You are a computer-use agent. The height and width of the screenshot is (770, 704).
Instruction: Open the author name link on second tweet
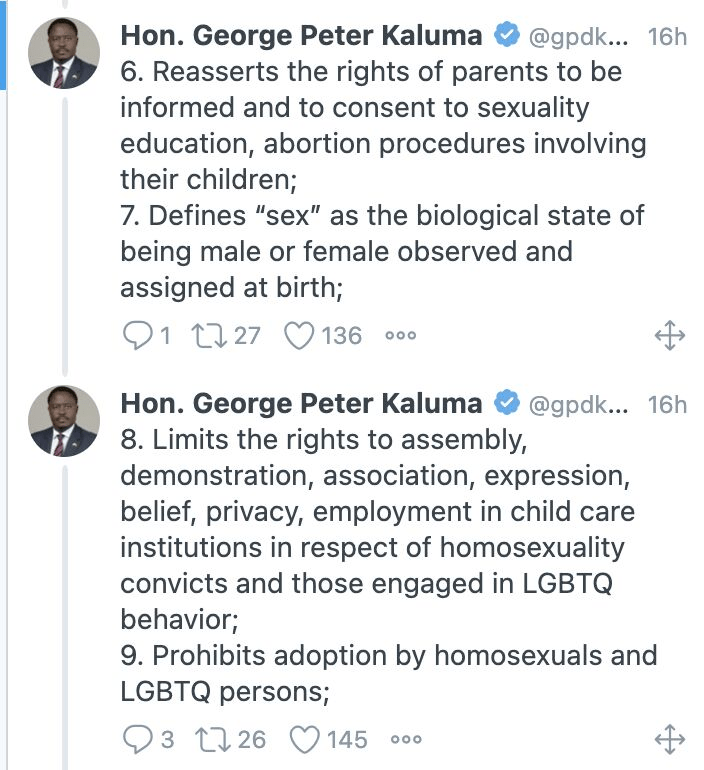(301, 404)
